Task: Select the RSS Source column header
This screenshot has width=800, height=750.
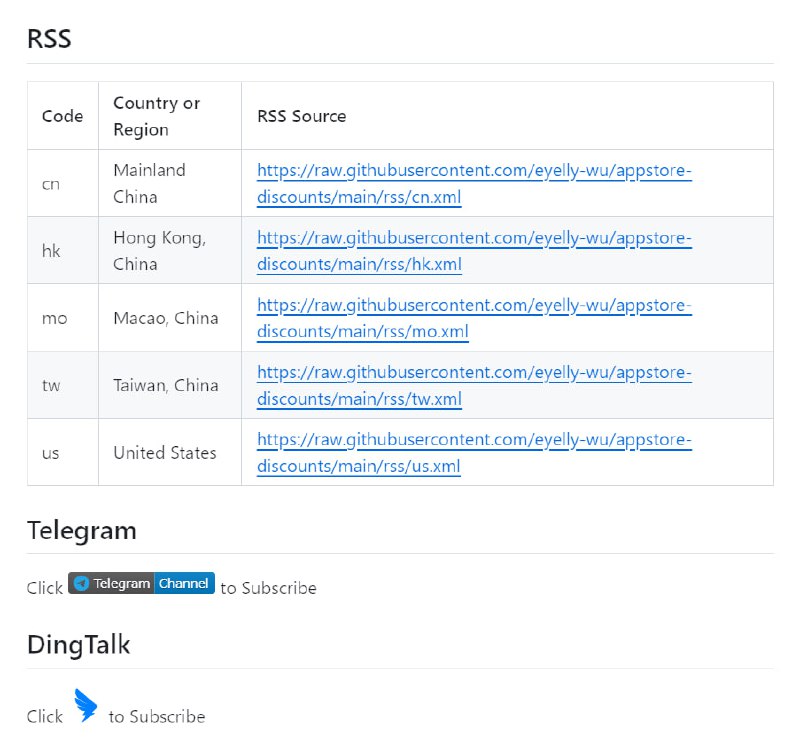Action: pyautogui.click(x=301, y=115)
